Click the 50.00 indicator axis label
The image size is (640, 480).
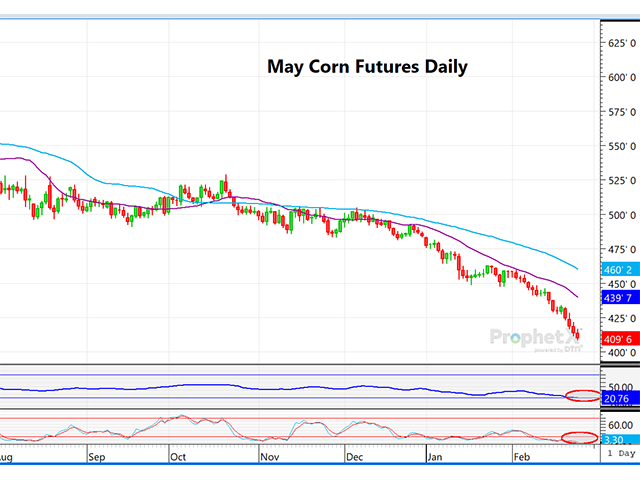(620, 387)
